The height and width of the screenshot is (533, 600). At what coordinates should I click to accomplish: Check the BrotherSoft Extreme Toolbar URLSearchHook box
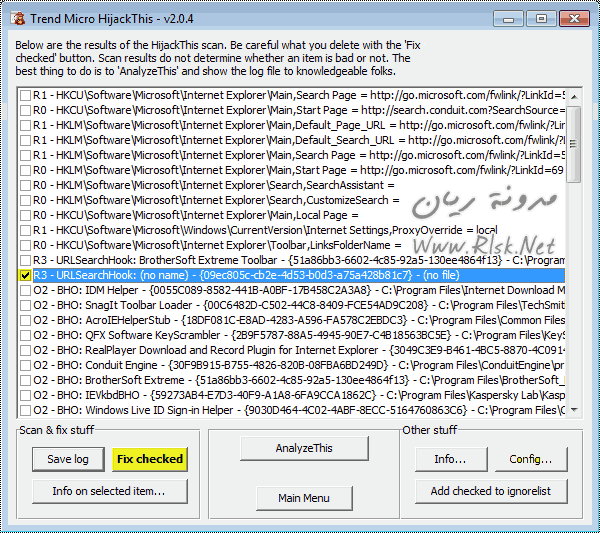(25, 260)
